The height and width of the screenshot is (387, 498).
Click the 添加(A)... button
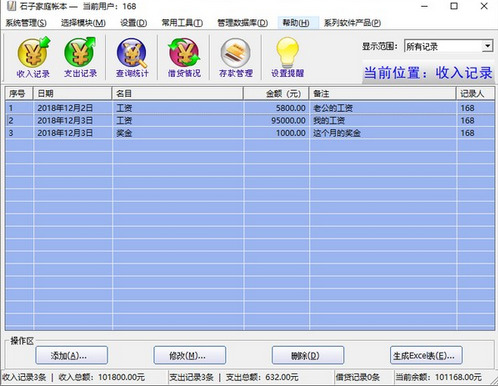(72, 355)
